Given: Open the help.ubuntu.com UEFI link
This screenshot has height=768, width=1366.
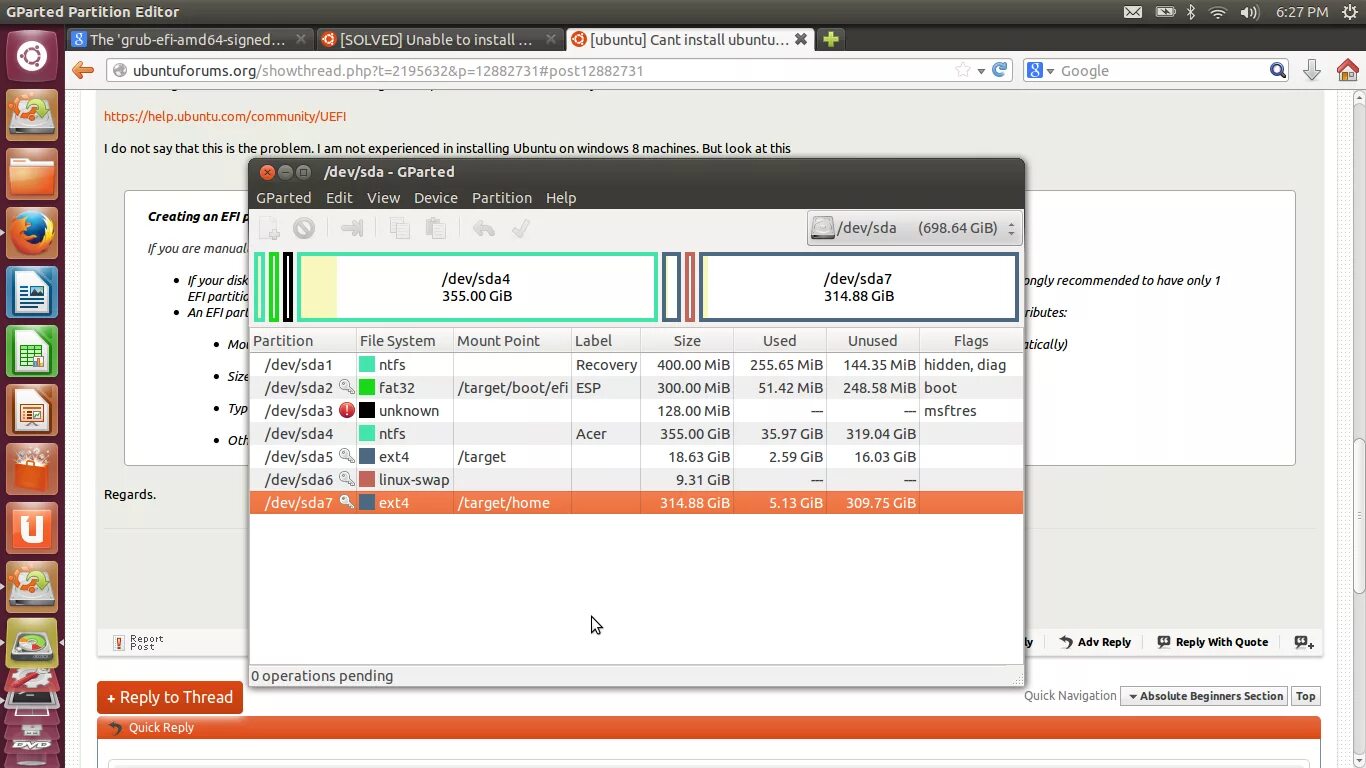Looking at the screenshot, I should tap(225, 116).
